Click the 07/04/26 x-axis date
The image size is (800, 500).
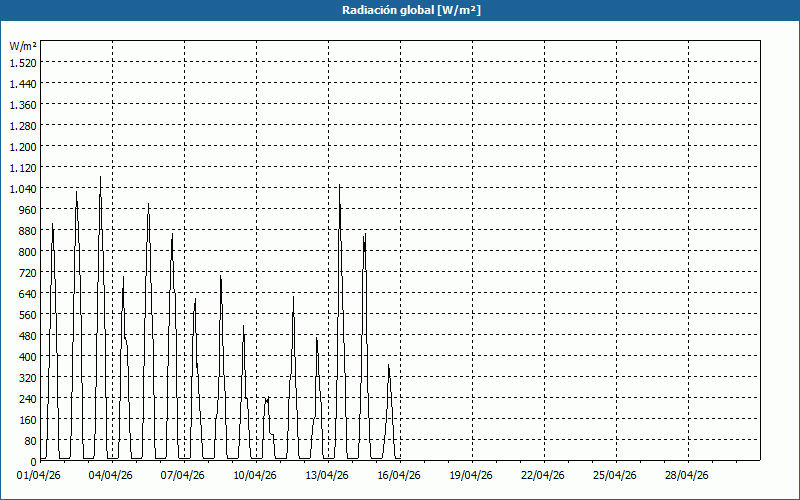pyautogui.click(x=183, y=475)
